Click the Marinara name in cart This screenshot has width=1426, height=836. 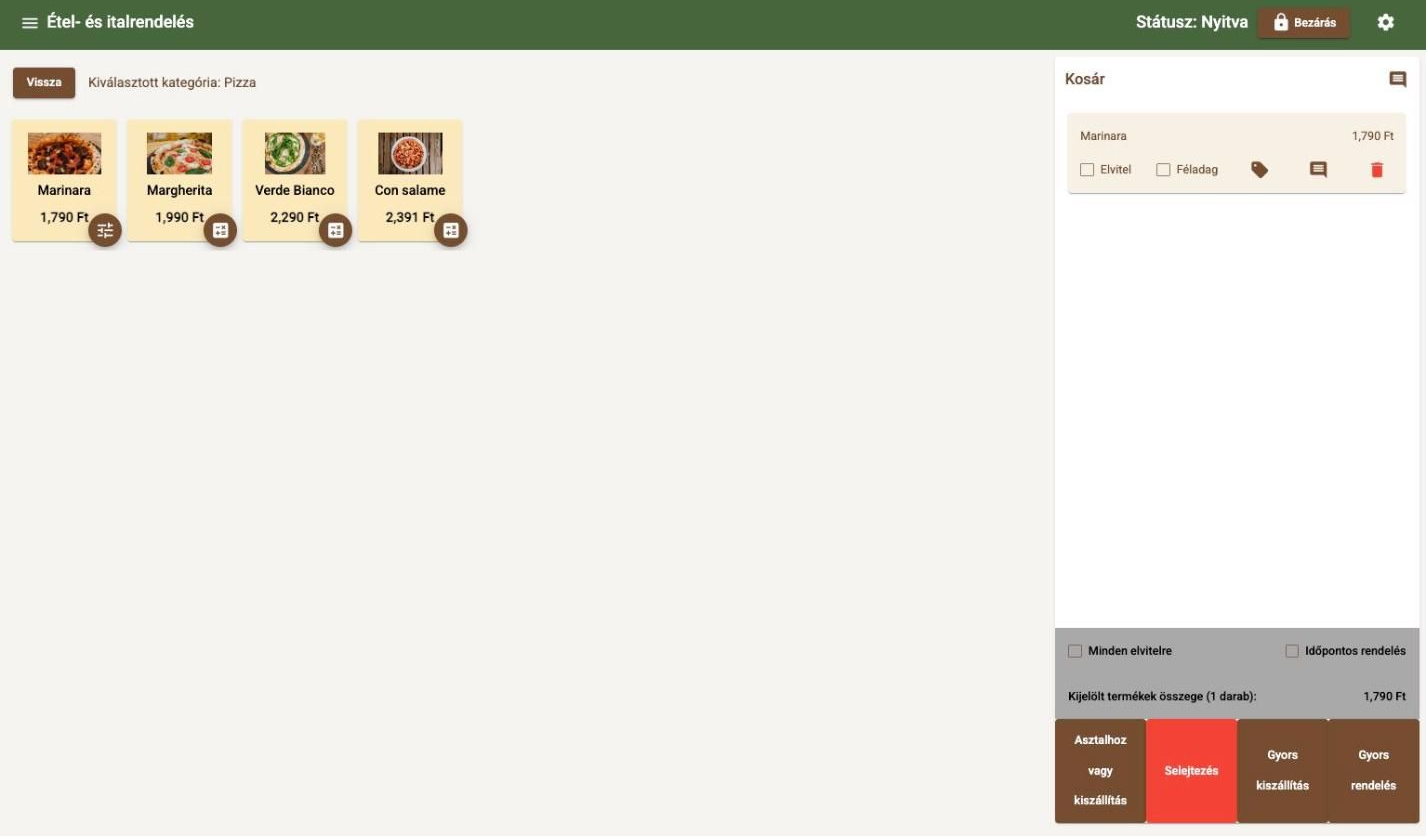click(x=1103, y=136)
